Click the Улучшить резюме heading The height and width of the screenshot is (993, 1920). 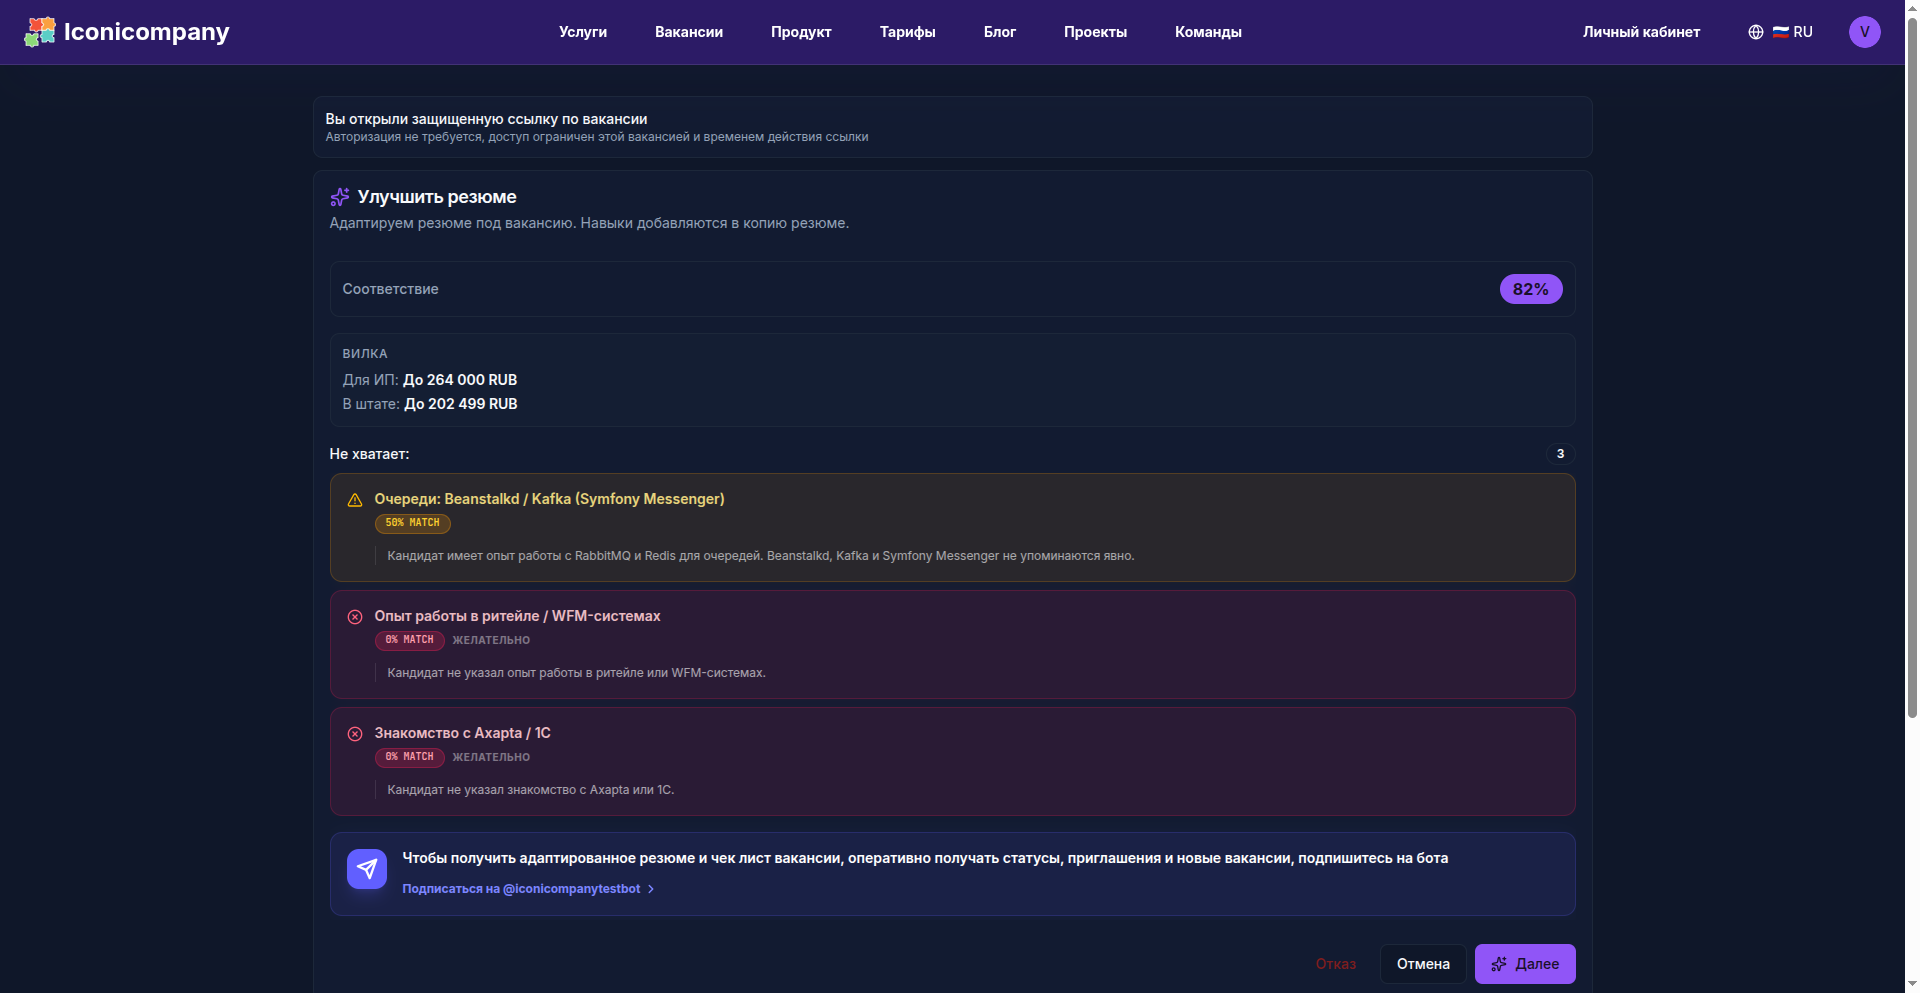coord(437,197)
